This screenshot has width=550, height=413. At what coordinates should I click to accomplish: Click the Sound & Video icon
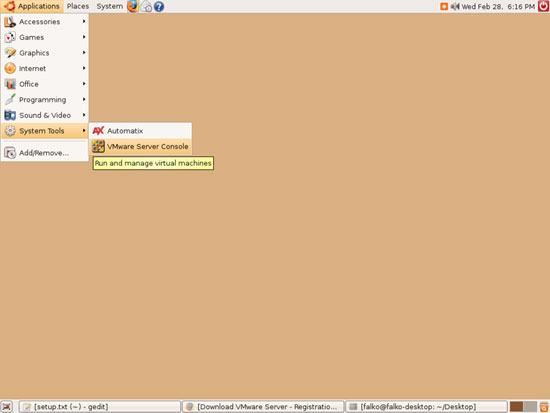(x=10, y=115)
